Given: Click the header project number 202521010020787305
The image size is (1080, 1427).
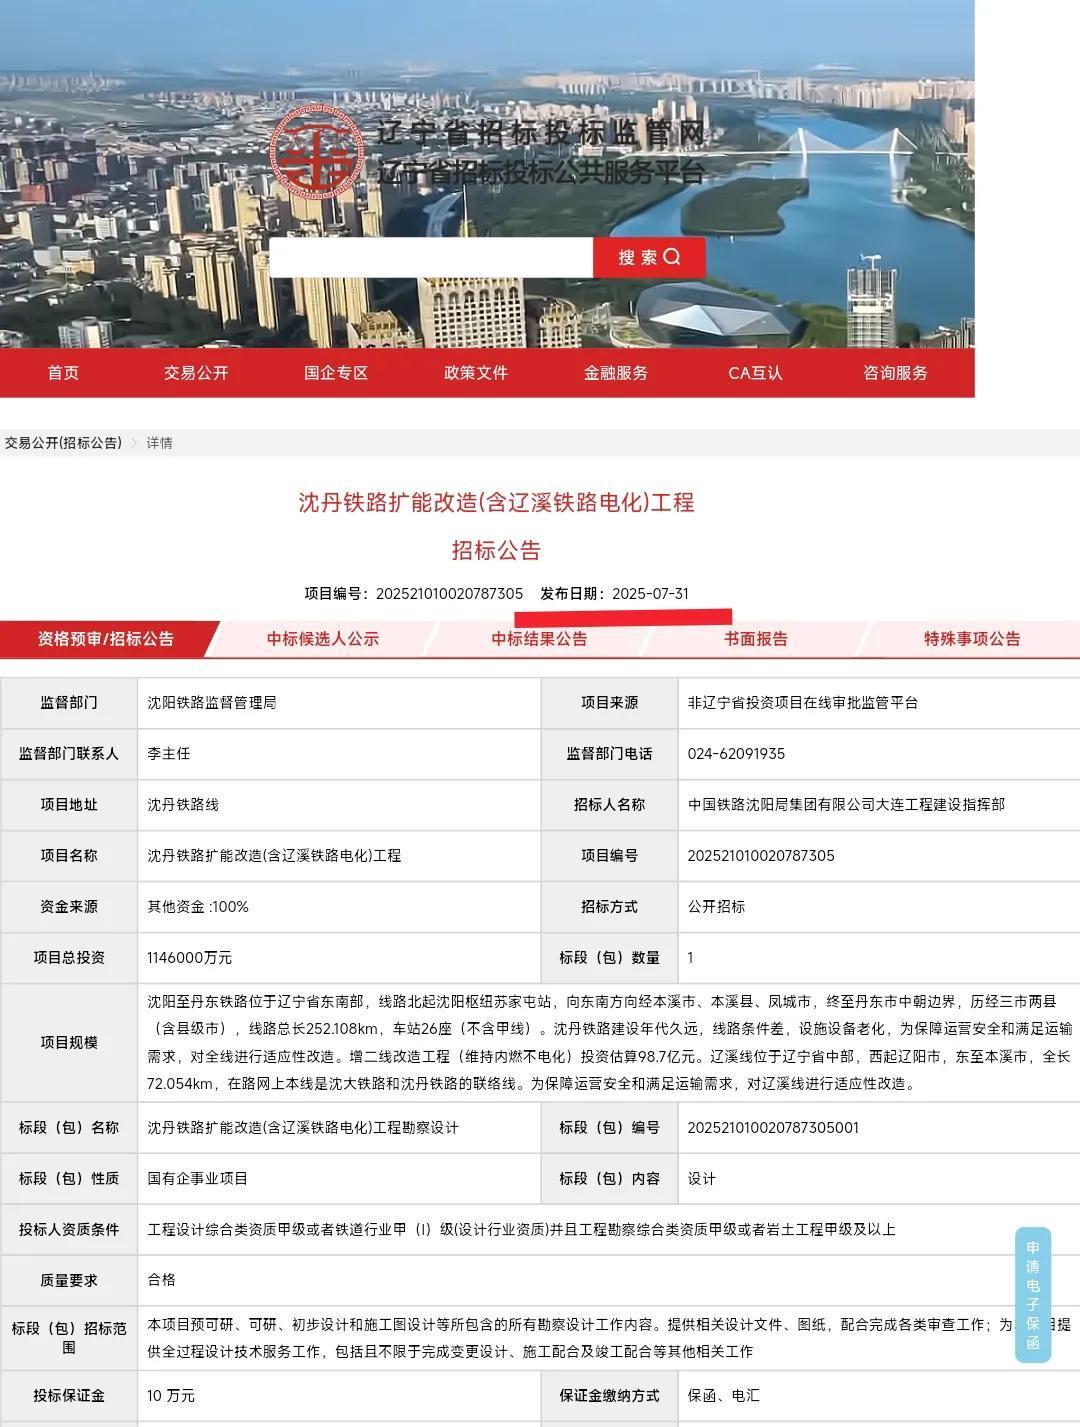Looking at the screenshot, I should pyautogui.click(x=449, y=594).
